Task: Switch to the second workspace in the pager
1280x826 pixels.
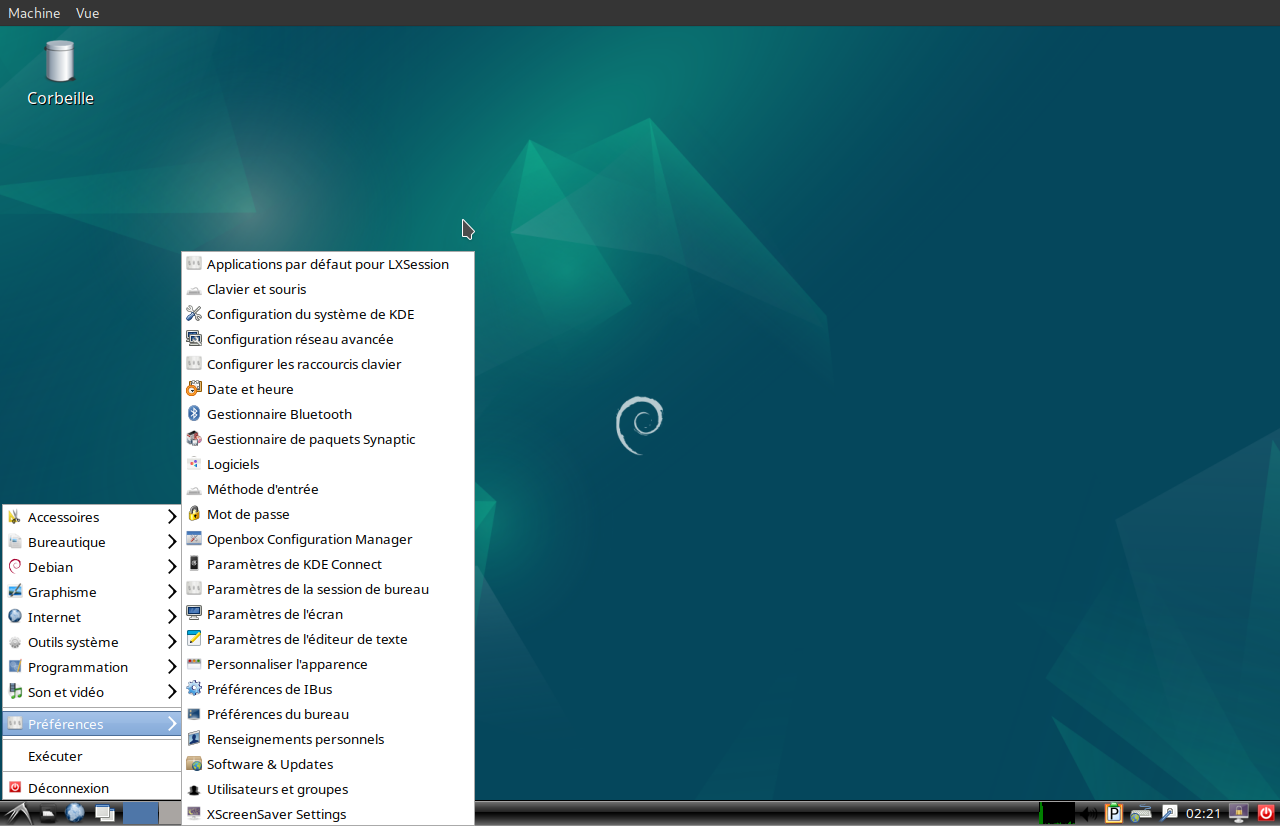Action: point(169,813)
